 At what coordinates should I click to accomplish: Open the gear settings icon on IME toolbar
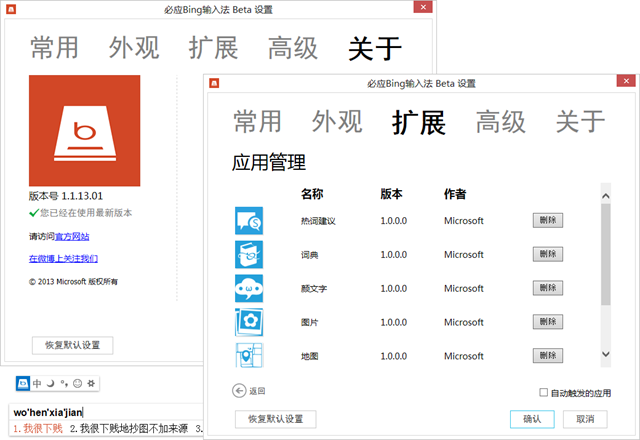tap(91, 383)
